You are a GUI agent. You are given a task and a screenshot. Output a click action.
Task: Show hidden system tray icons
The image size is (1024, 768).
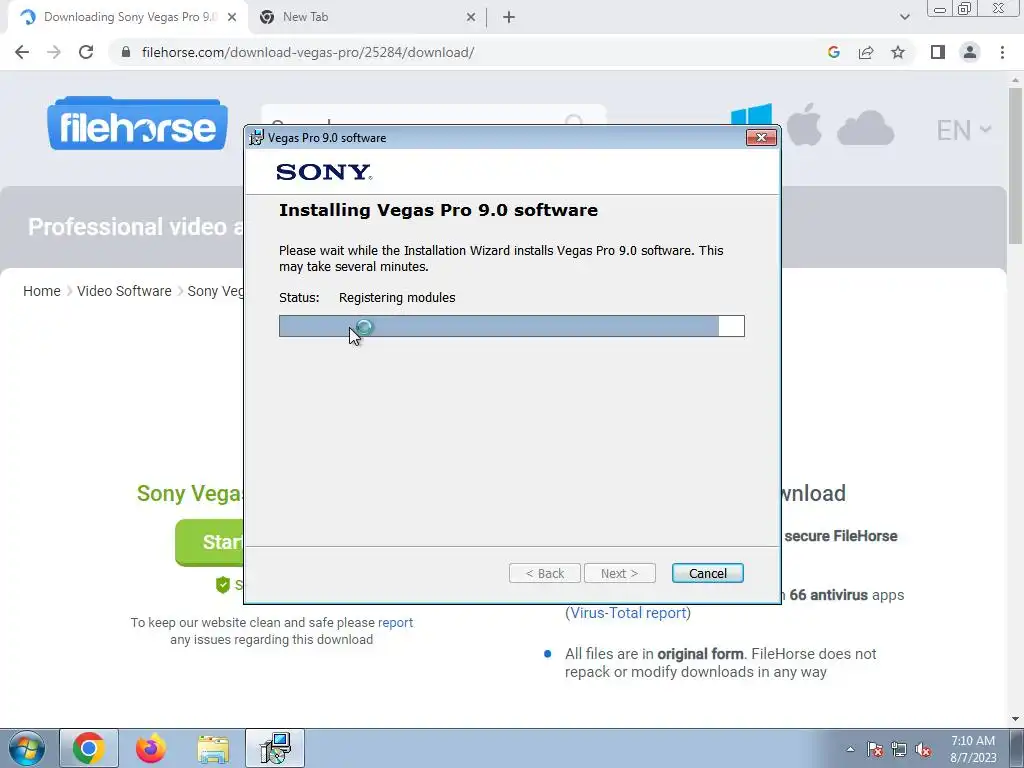(x=850, y=749)
